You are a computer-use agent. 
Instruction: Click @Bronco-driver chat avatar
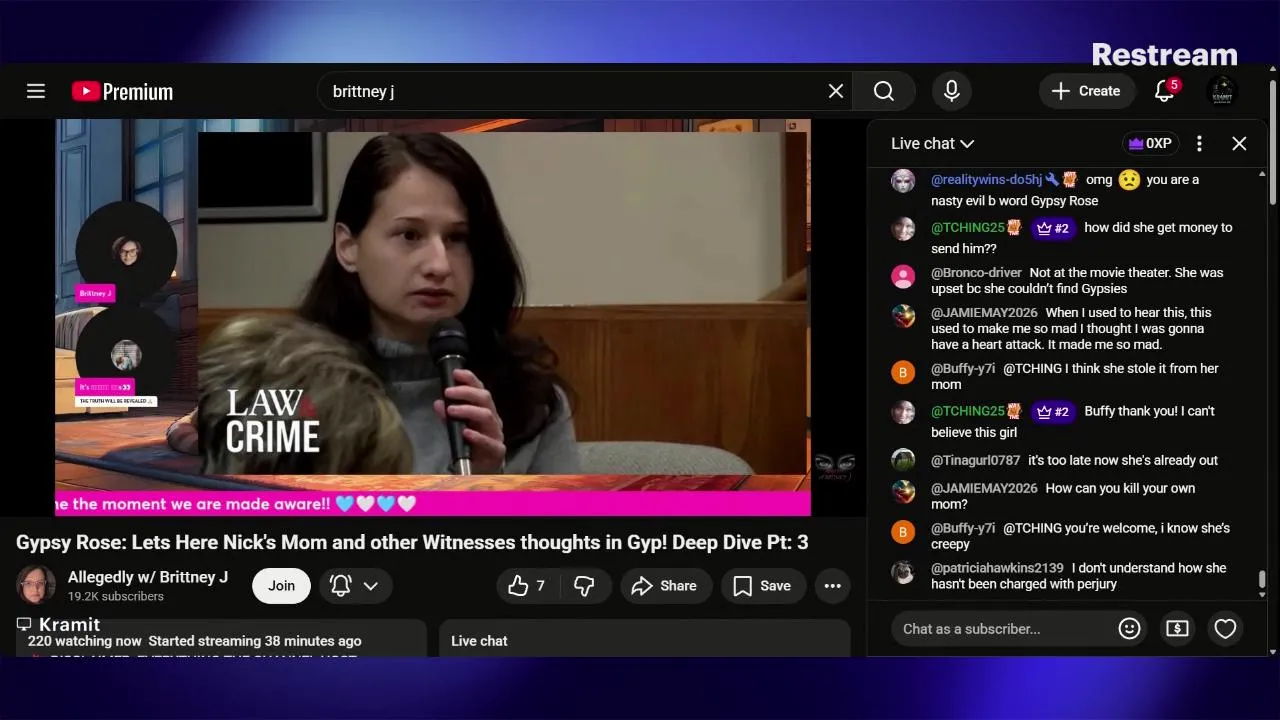[903, 276]
